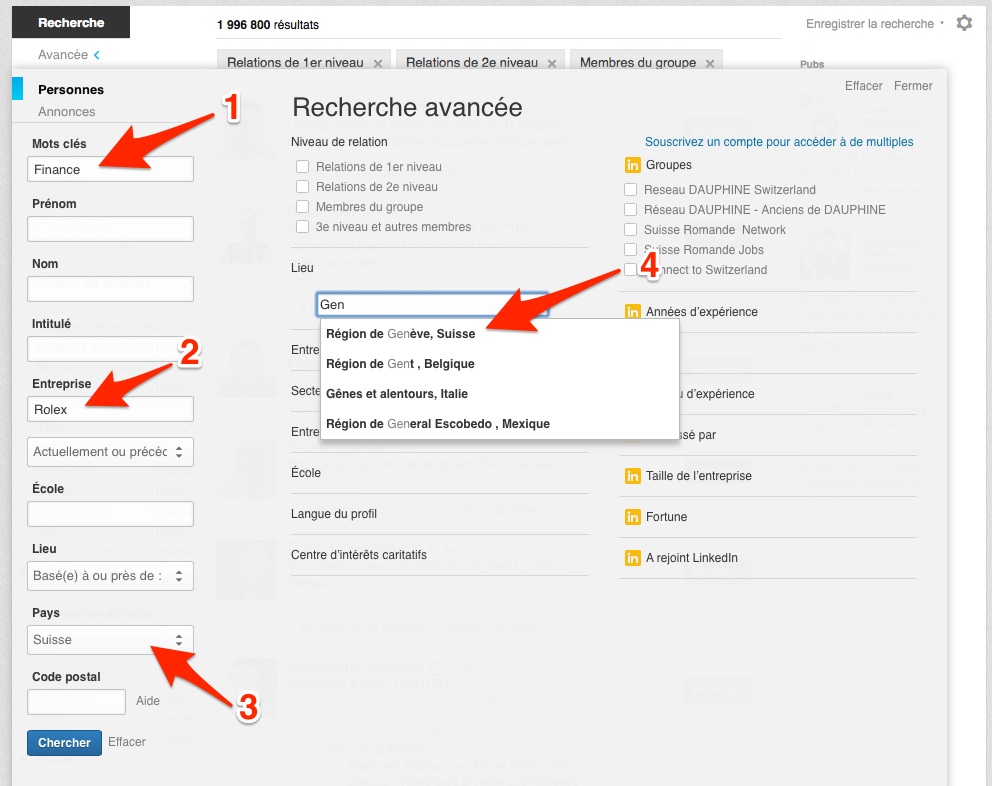Select the Personnes search category
Image resolution: width=992 pixels, height=786 pixels.
coord(71,90)
